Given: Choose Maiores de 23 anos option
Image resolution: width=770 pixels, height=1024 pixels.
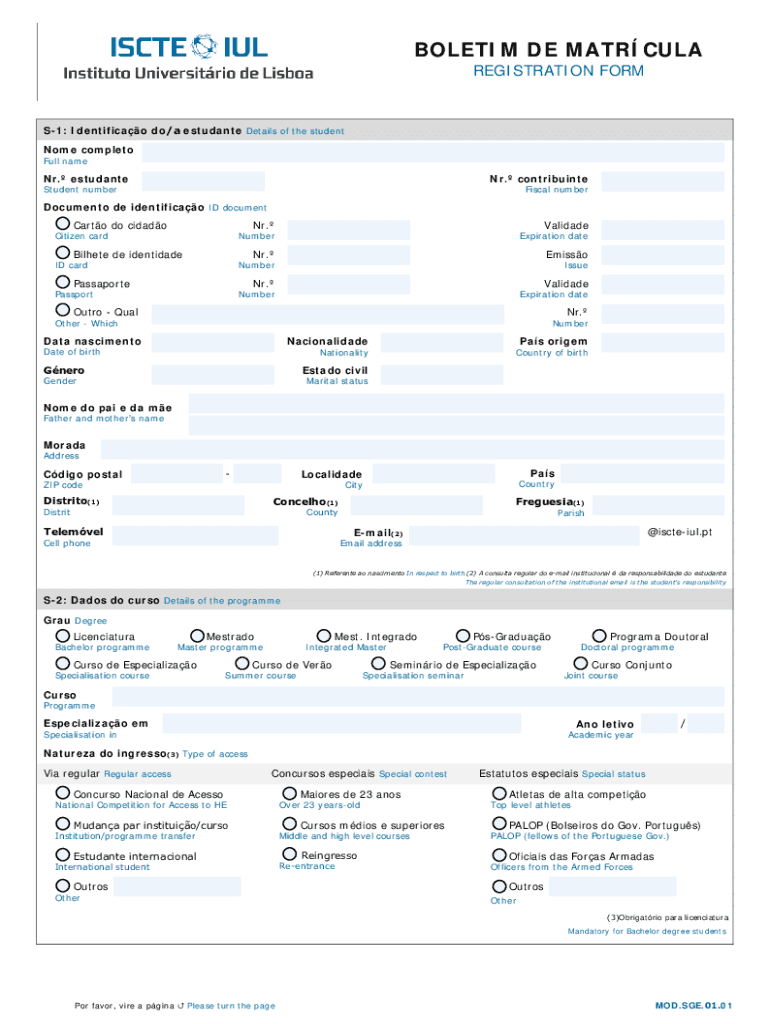Looking at the screenshot, I should tap(290, 793).
